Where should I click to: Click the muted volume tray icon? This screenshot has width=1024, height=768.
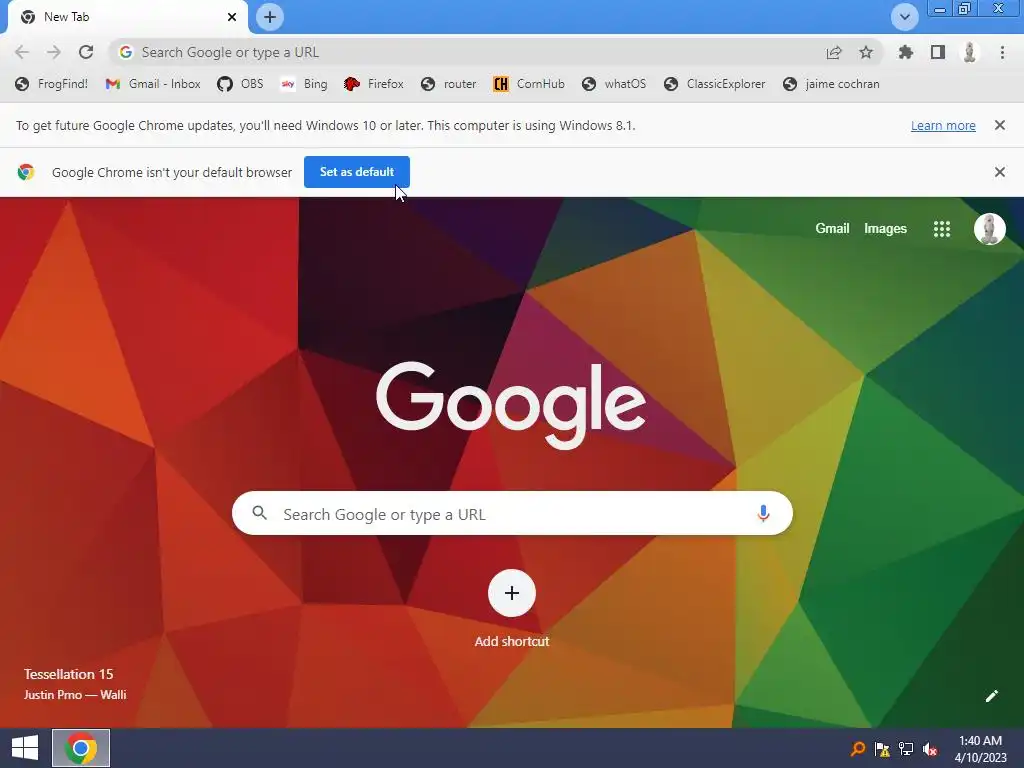click(930, 749)
